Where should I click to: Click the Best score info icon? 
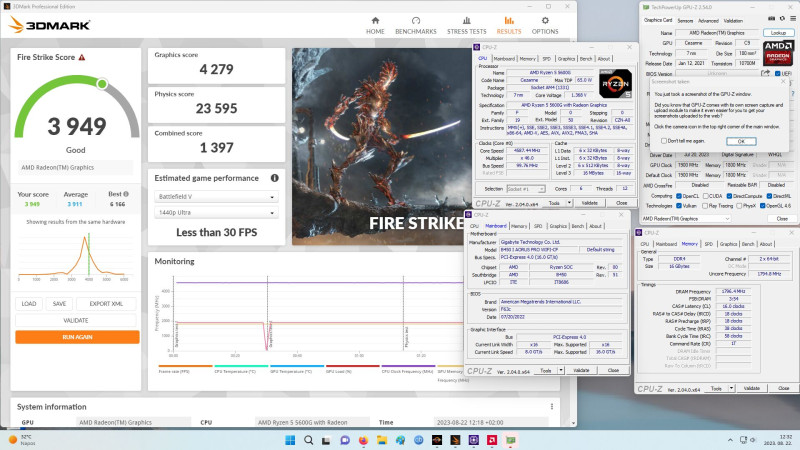pyautogui.click(x=126, y=194)
